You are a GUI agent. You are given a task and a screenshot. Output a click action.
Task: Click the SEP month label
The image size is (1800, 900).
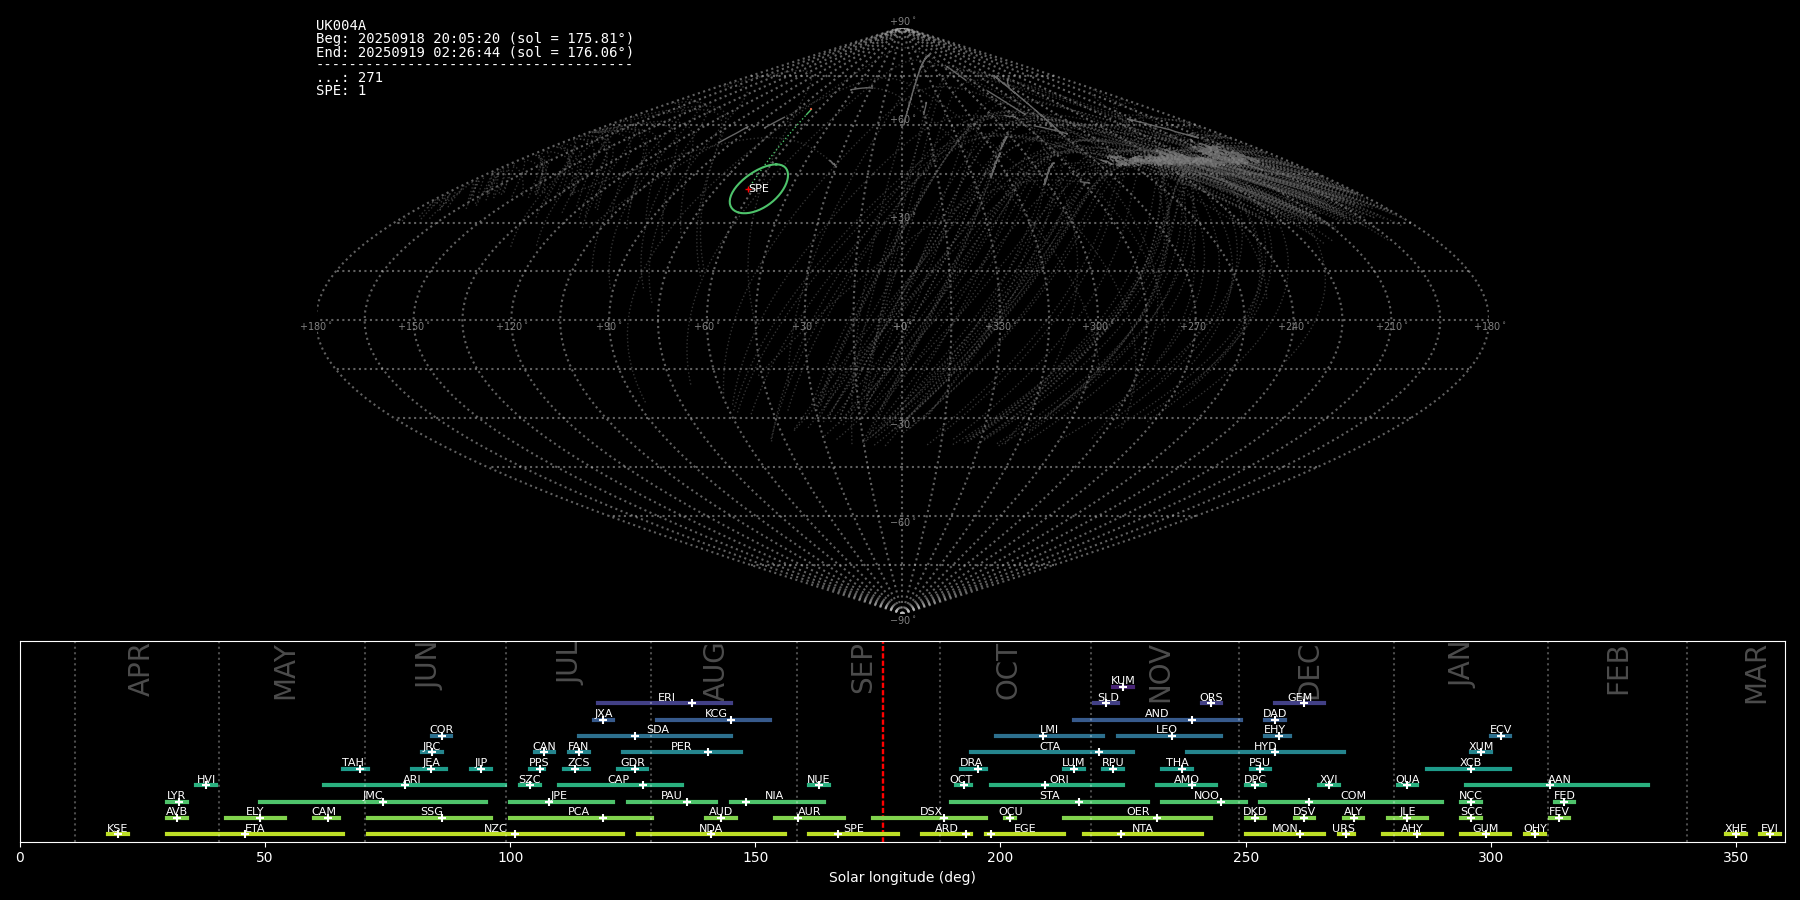(x=862, y=669)
